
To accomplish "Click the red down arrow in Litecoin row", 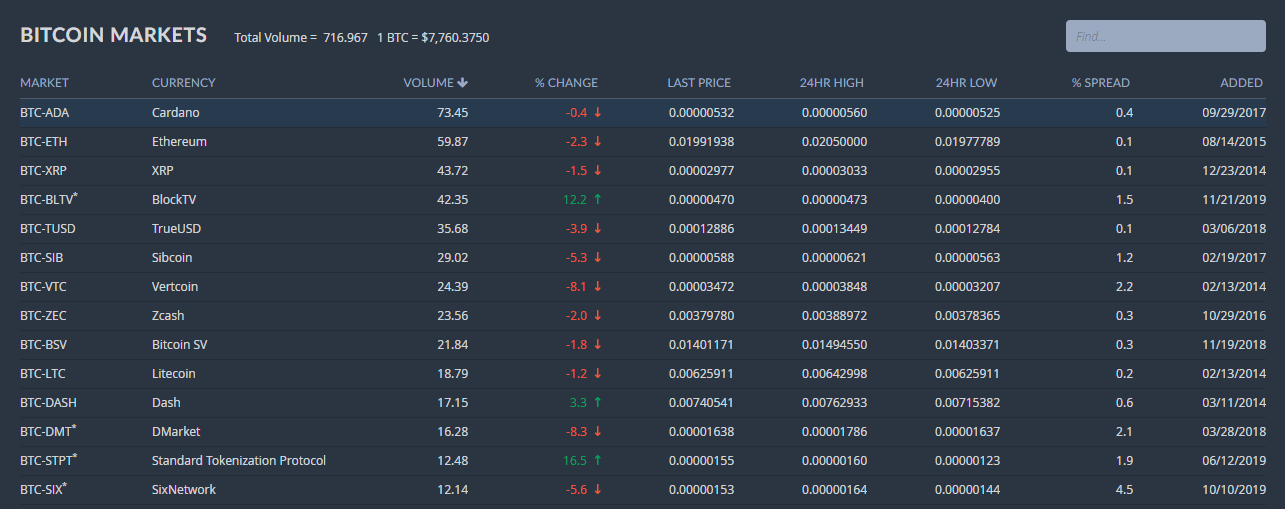I will [x=598, y=374].
